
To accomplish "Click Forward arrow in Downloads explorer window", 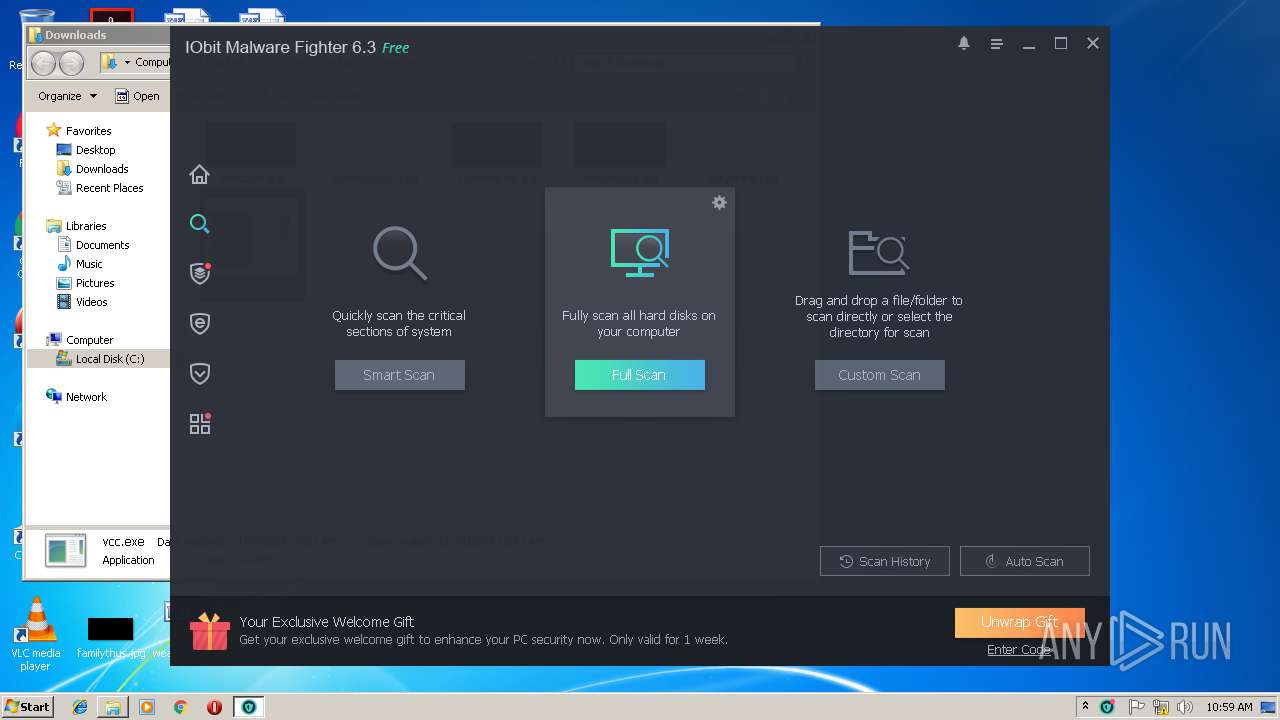I will [x=71, y=63].
